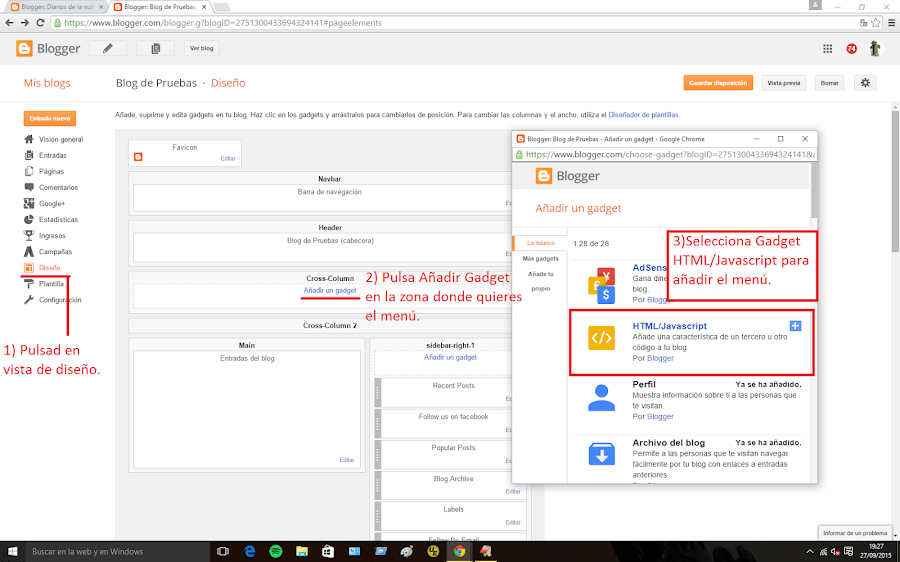The width and height of the screenshot is (900, 562).
Task: Add HTML/Javascript gadget with plus button
Action: [795, 326]
